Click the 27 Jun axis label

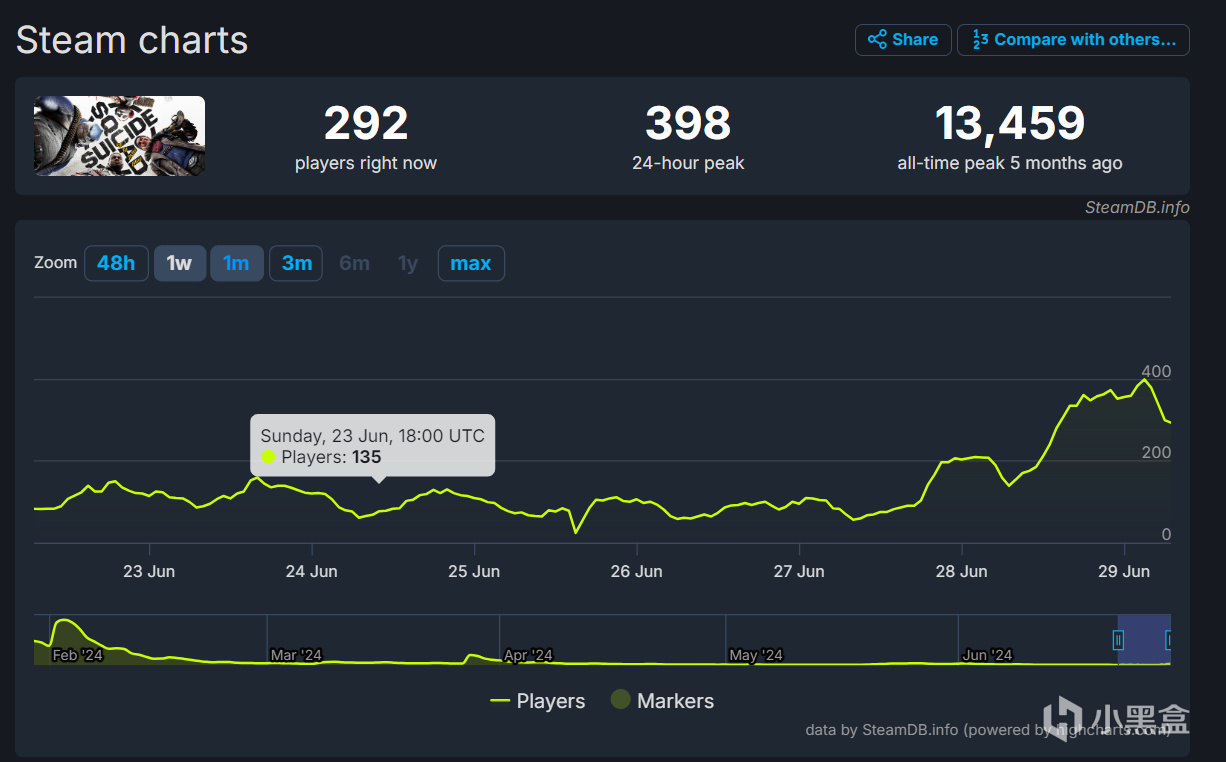799,571
